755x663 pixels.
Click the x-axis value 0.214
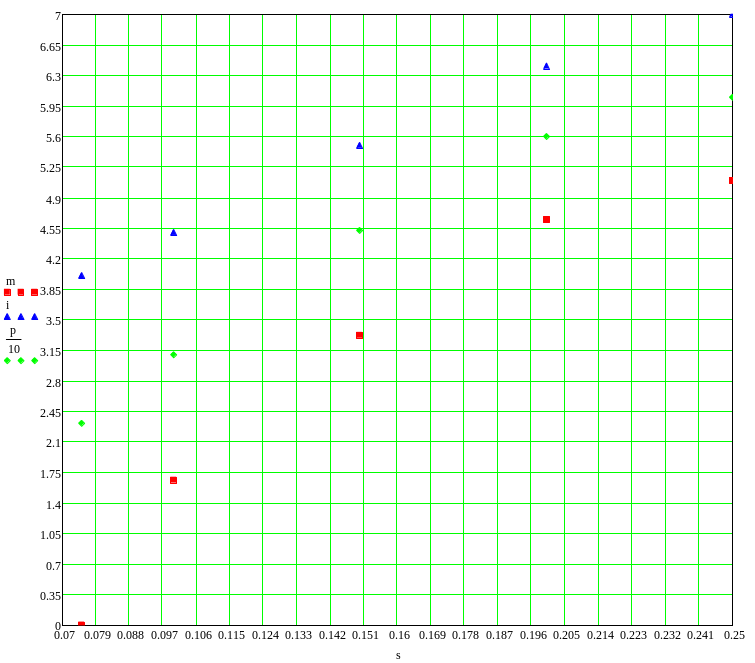click(600, 635)
